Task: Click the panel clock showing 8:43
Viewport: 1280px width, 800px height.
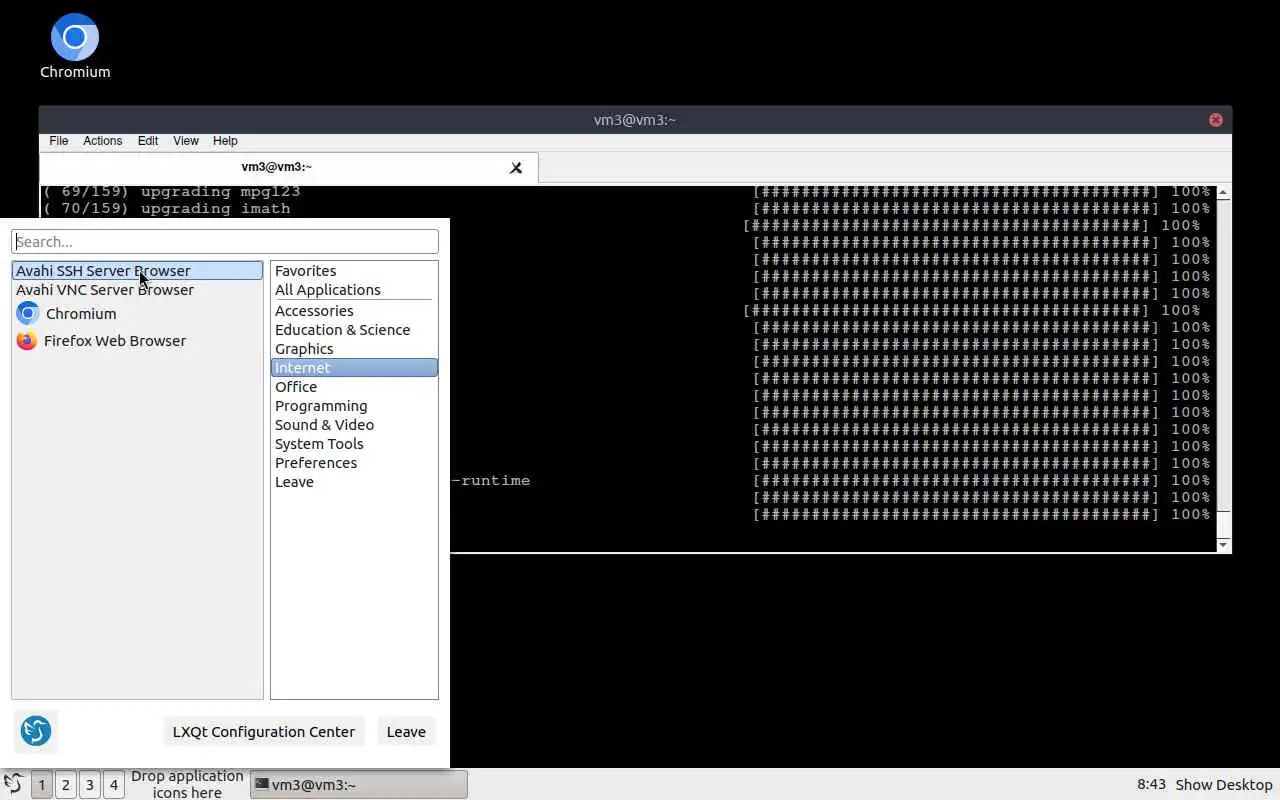Action: (x=1152, y=785)
